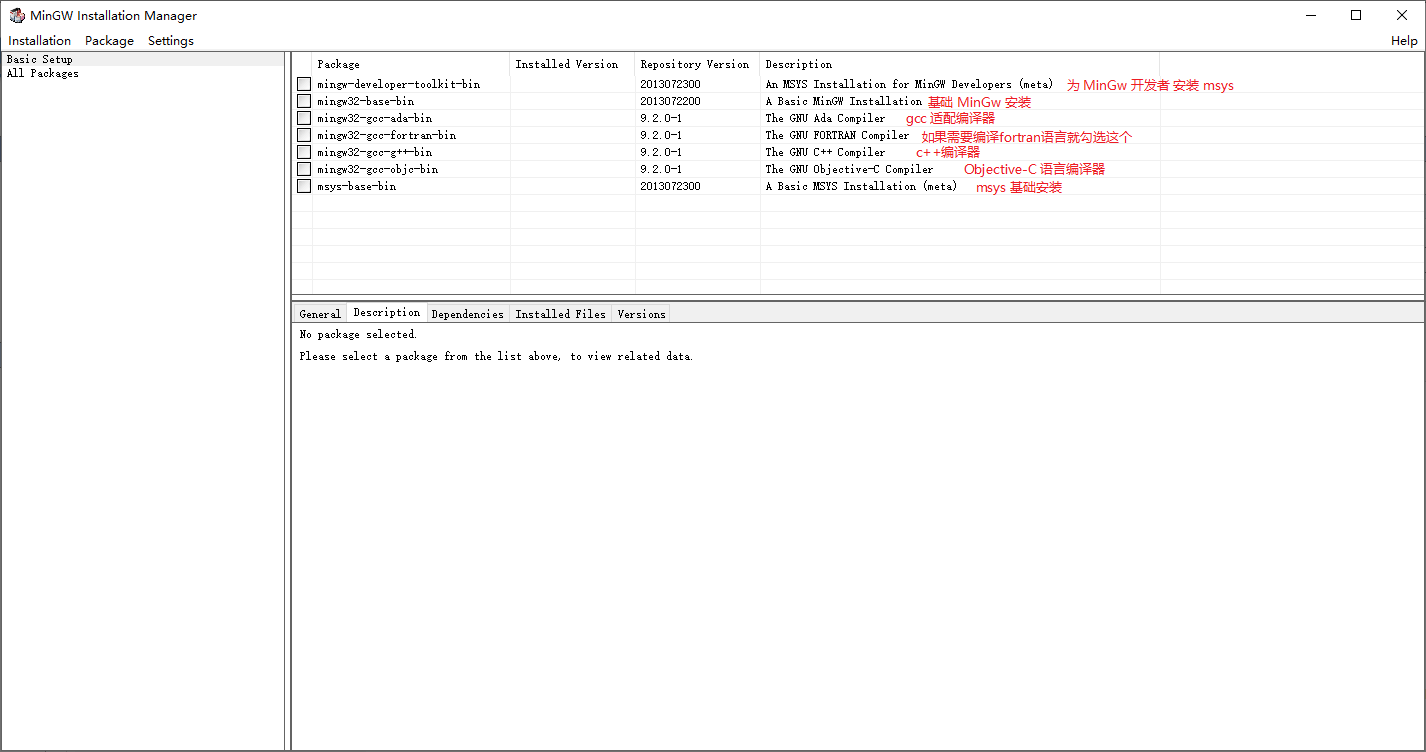The width and height of the screenshot is (1426, 752).
Task: Select the msys-base-bin package name
Action: (357, 186)
